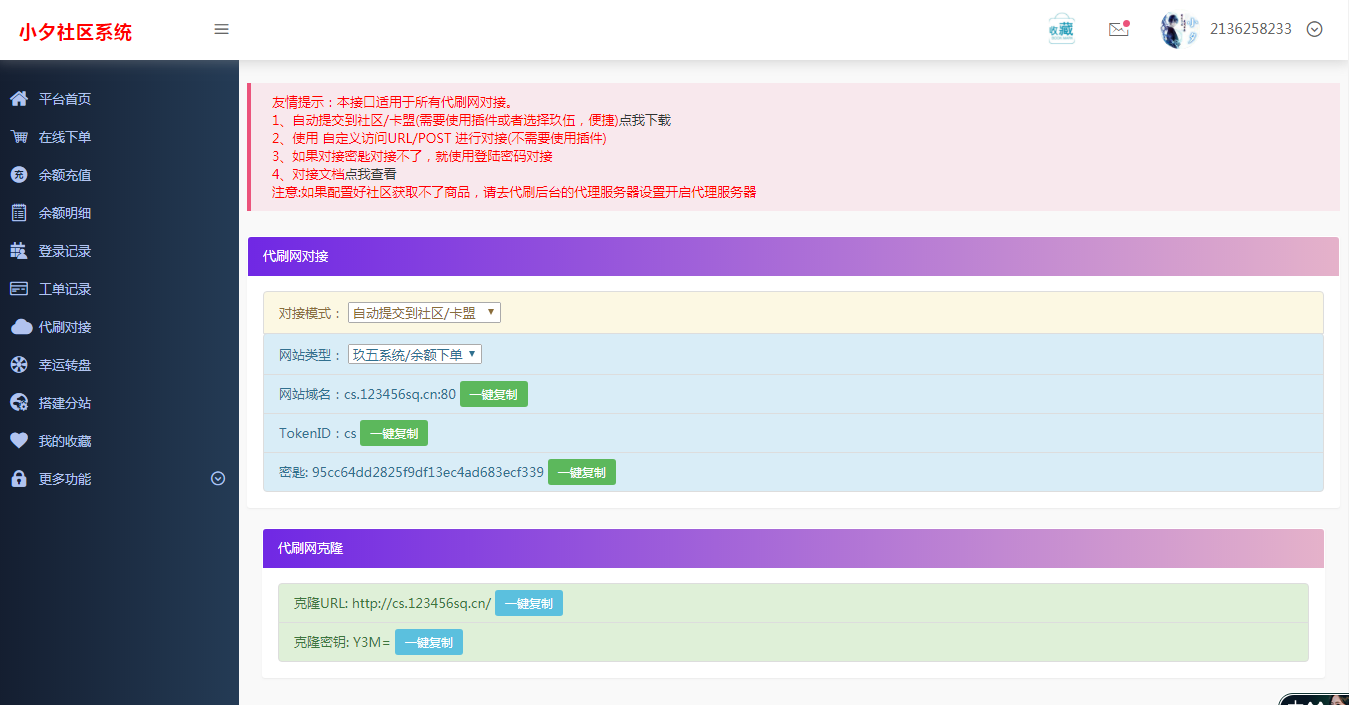This screenshot has width=1349, height=705.
Task: Click the globe icon for 搭建分站
Action: point(18,403)
